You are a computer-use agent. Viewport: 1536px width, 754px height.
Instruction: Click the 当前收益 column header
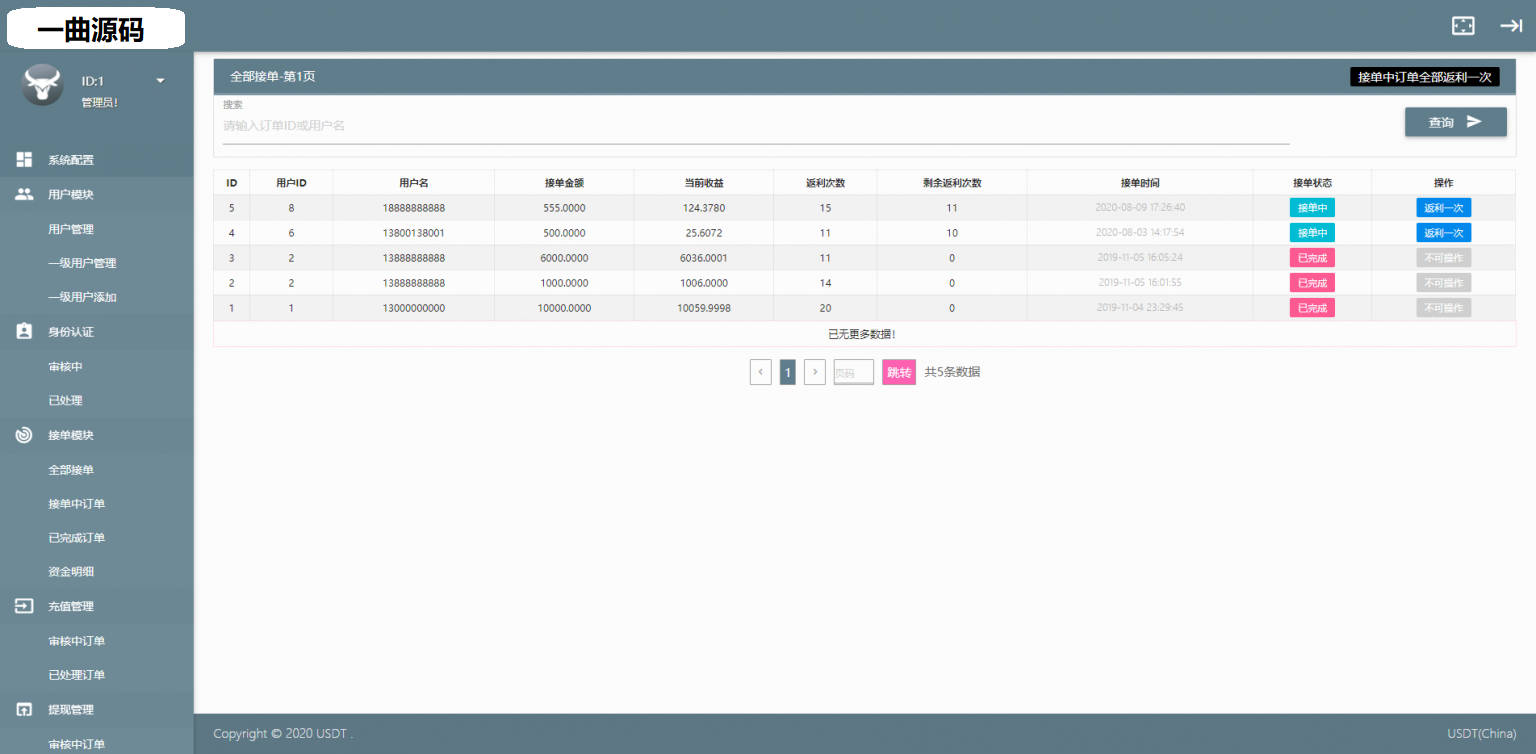(x=703, y=183)
